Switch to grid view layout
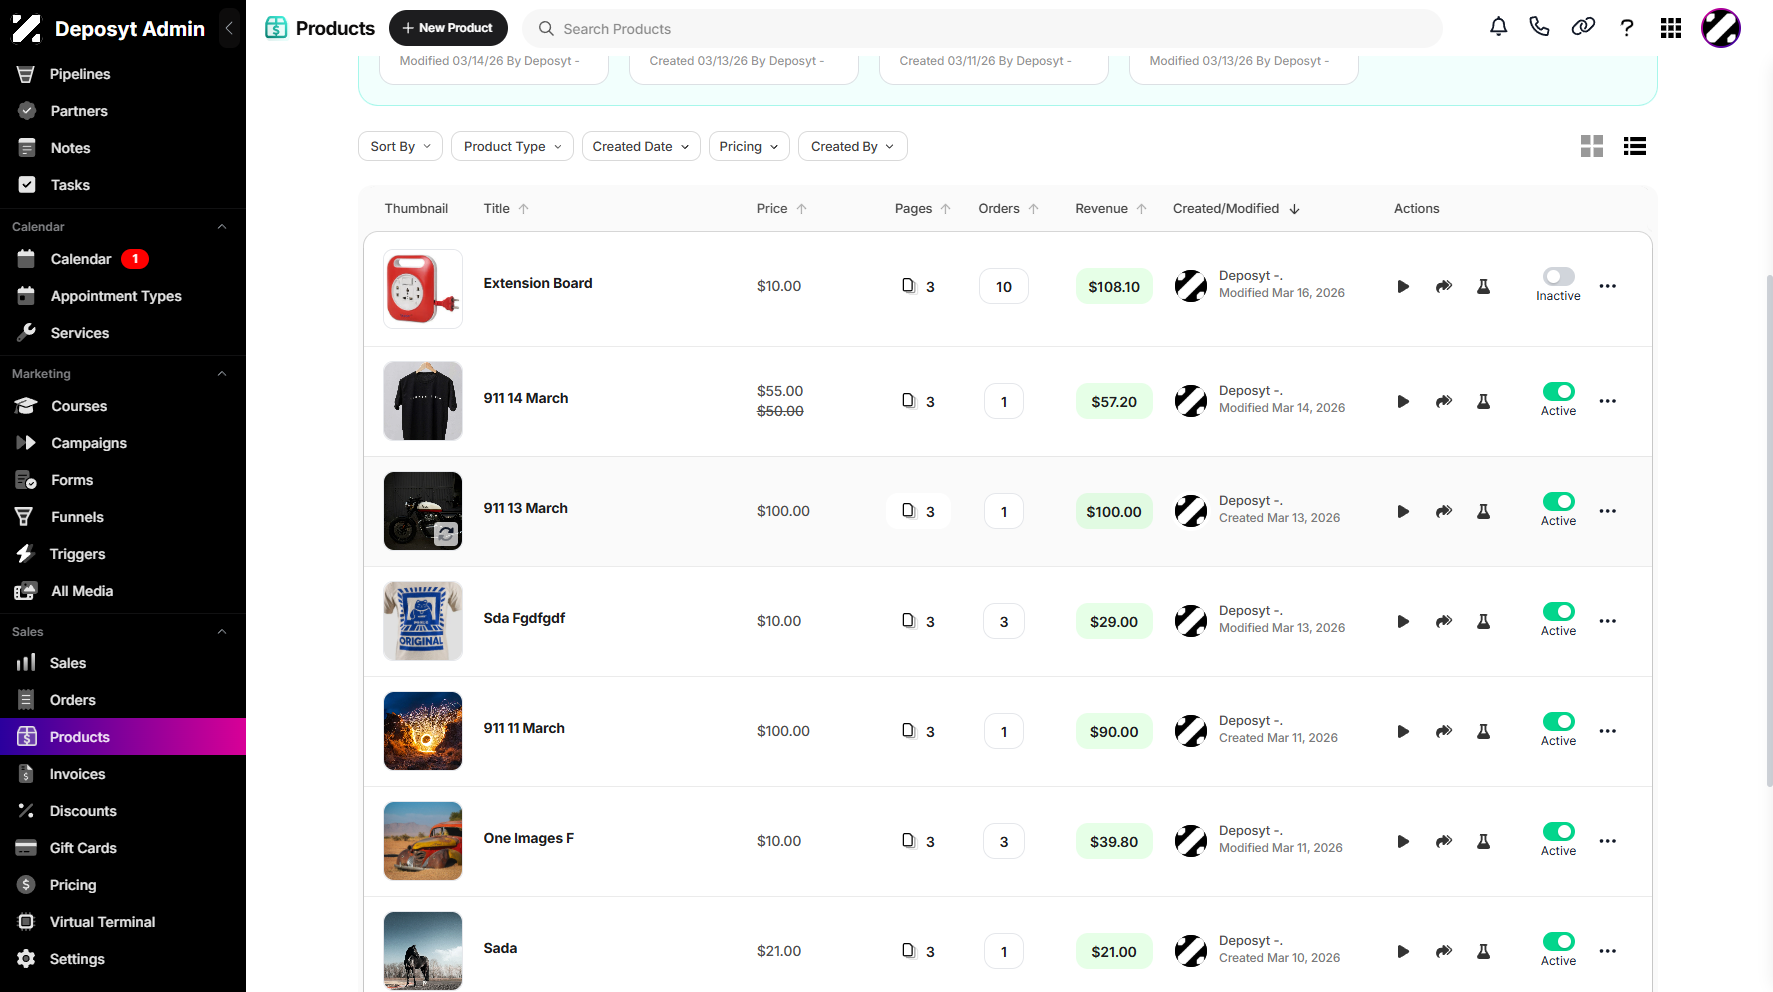1773x992 pixels. (1592, 146)
